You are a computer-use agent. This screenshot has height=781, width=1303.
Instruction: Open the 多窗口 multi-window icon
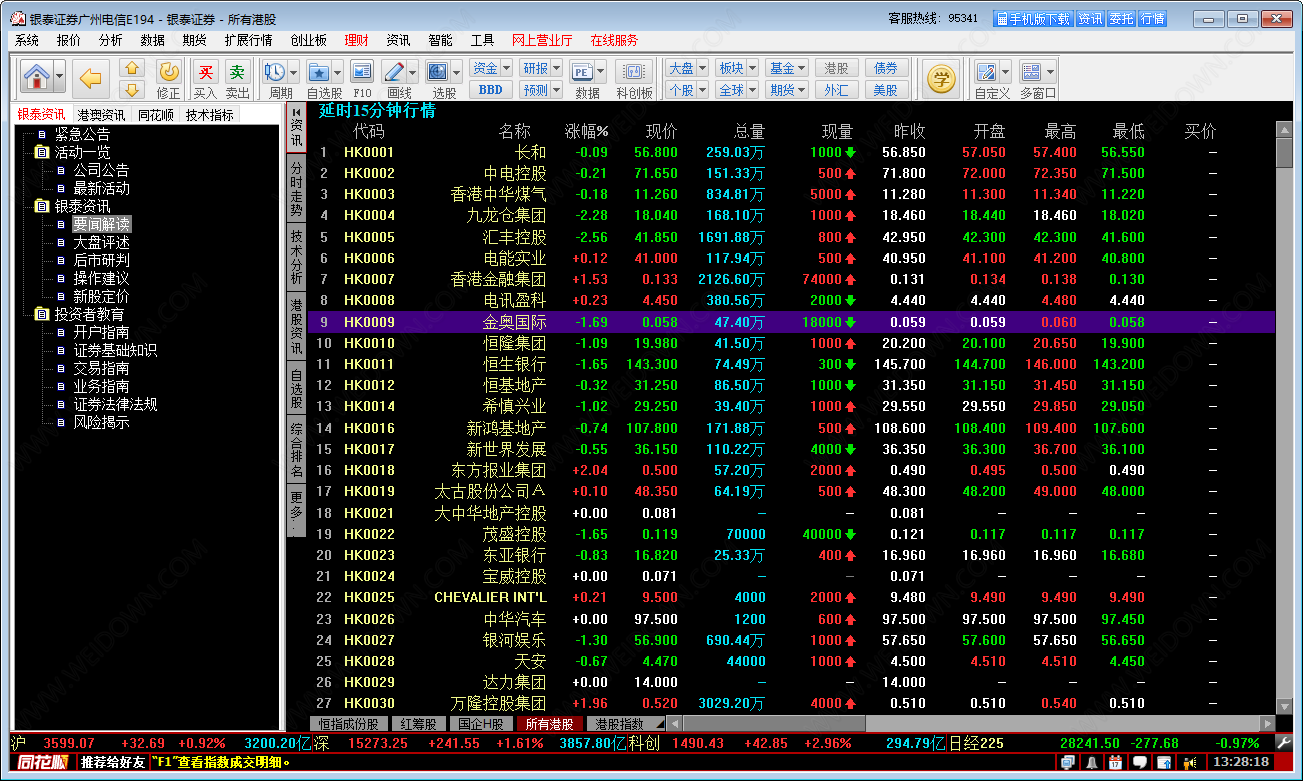[x=1030, y=72]
